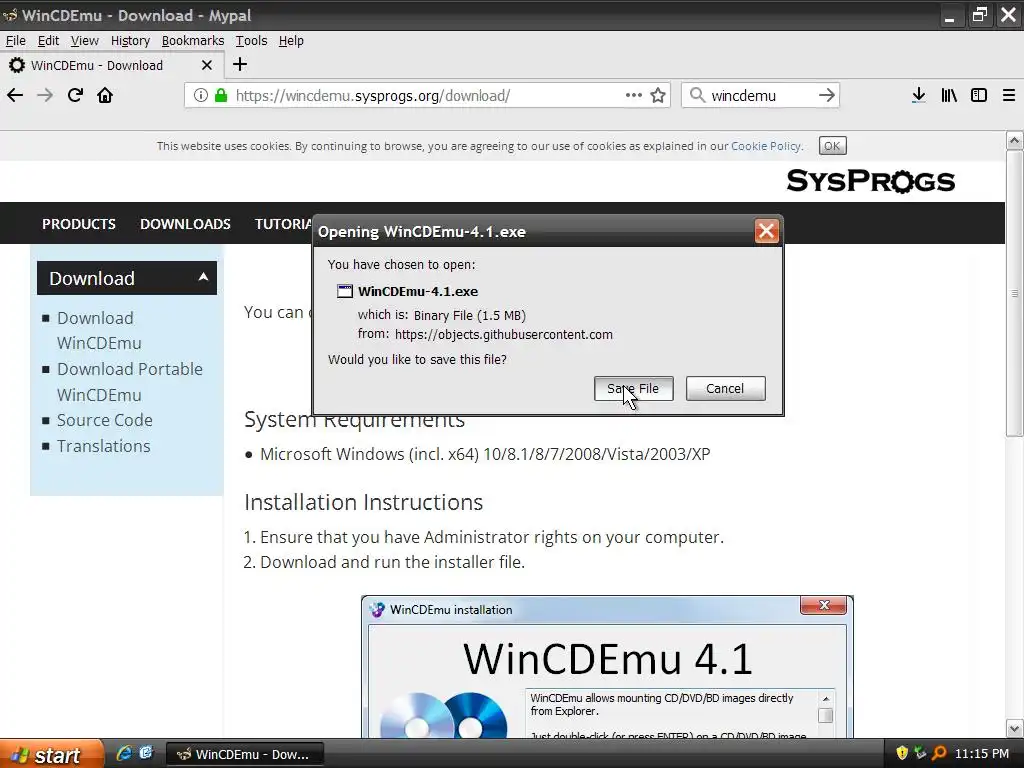Screen dimensions: 1024x768
Task: Open the PRODUCTS navigation item
Action: pos(79,224)
